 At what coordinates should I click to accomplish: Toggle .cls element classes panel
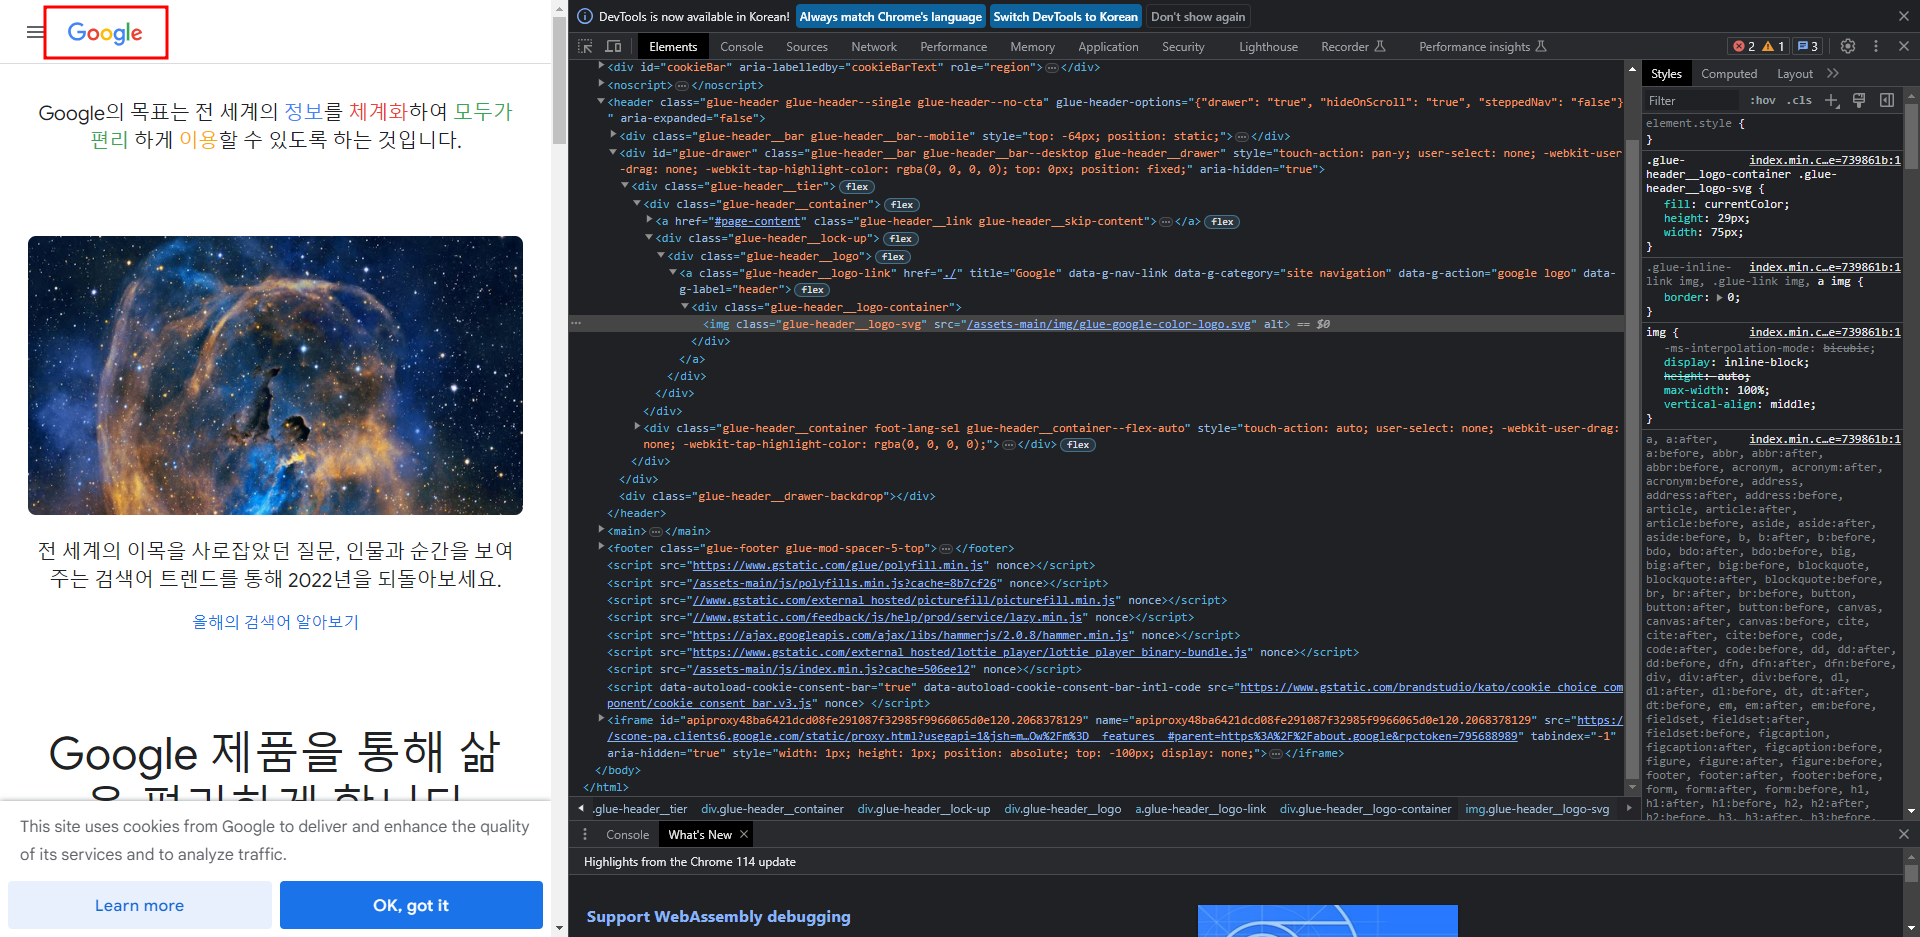point(1800,100)
